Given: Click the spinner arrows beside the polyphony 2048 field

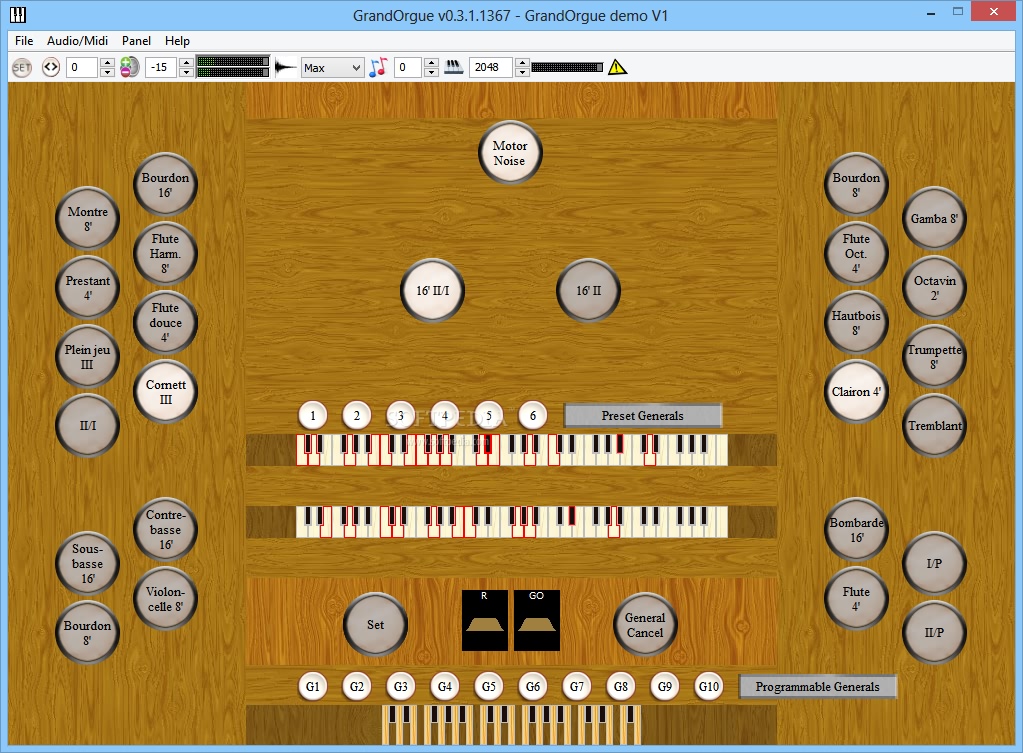Looking at the screenshot, I should tap(522, 67).
